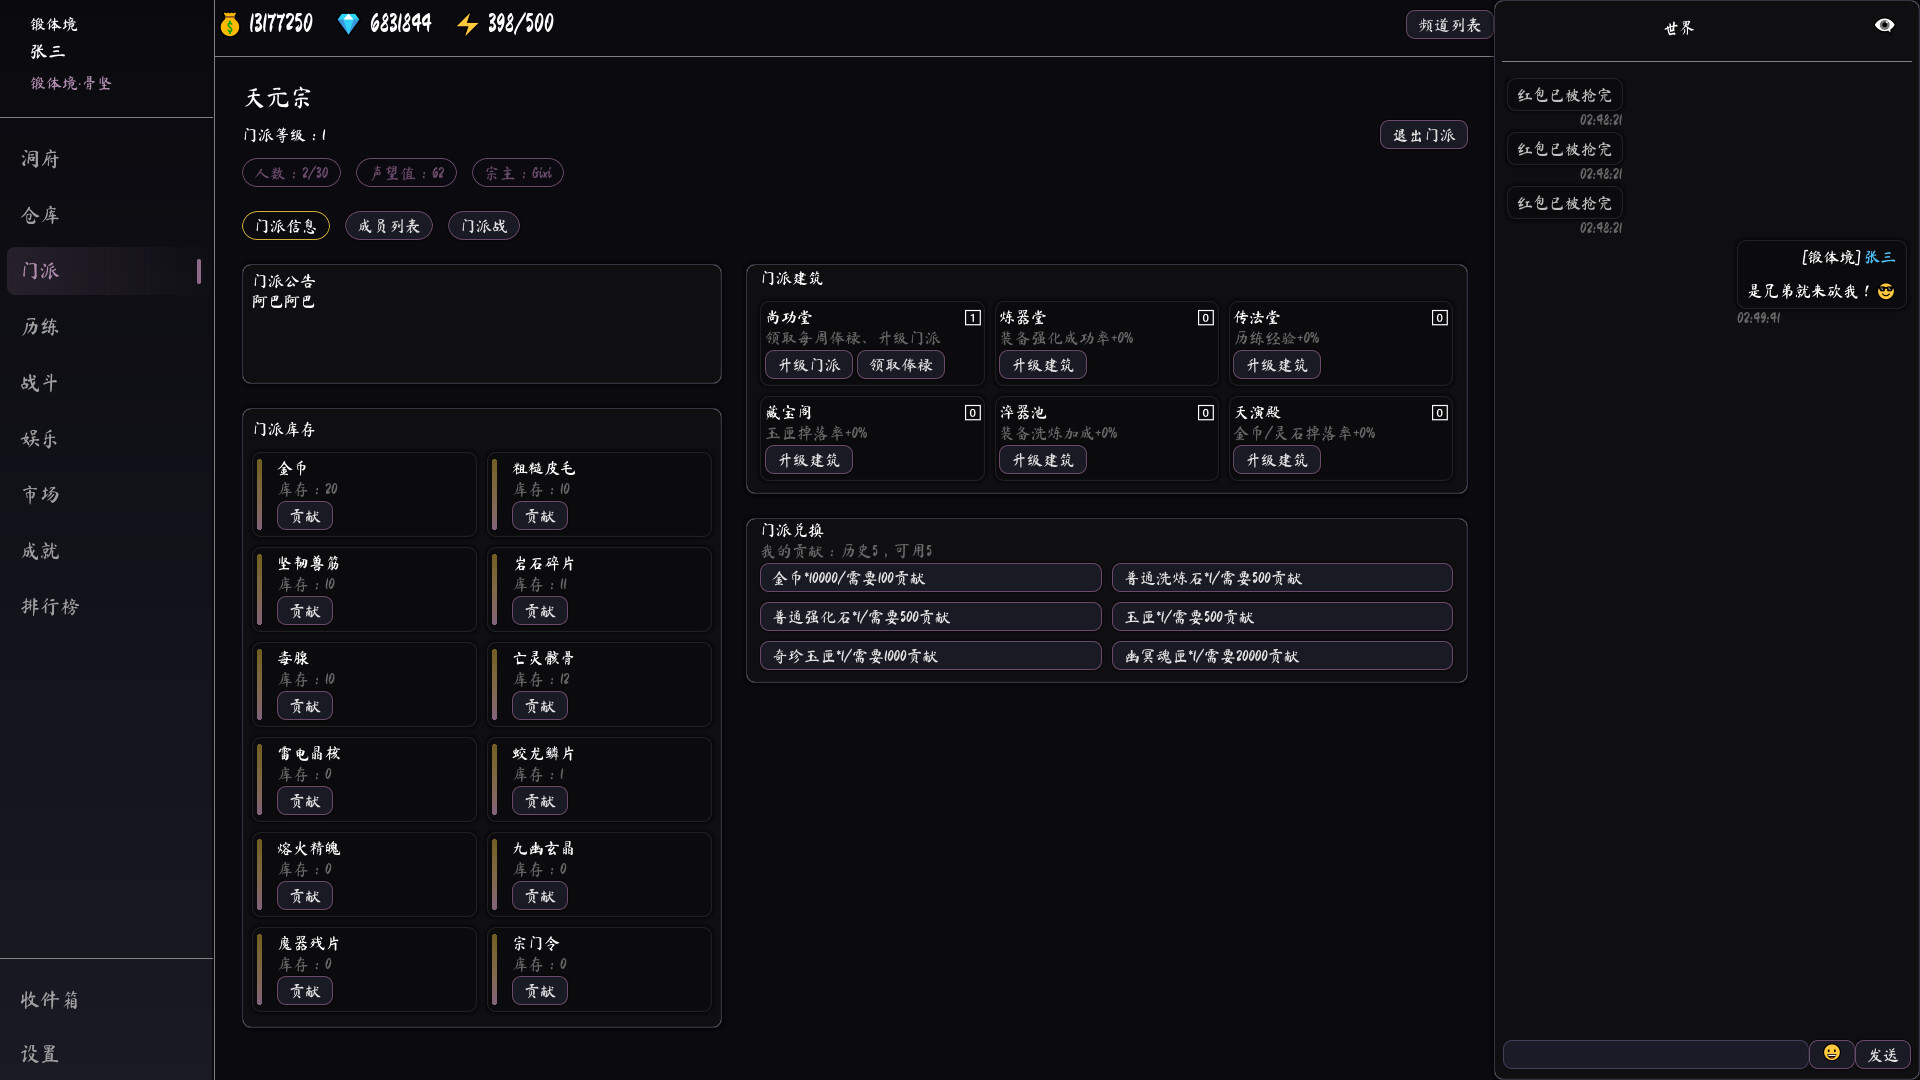
Task: Open 设置 from the sidebar
Action: [41, 1054]
